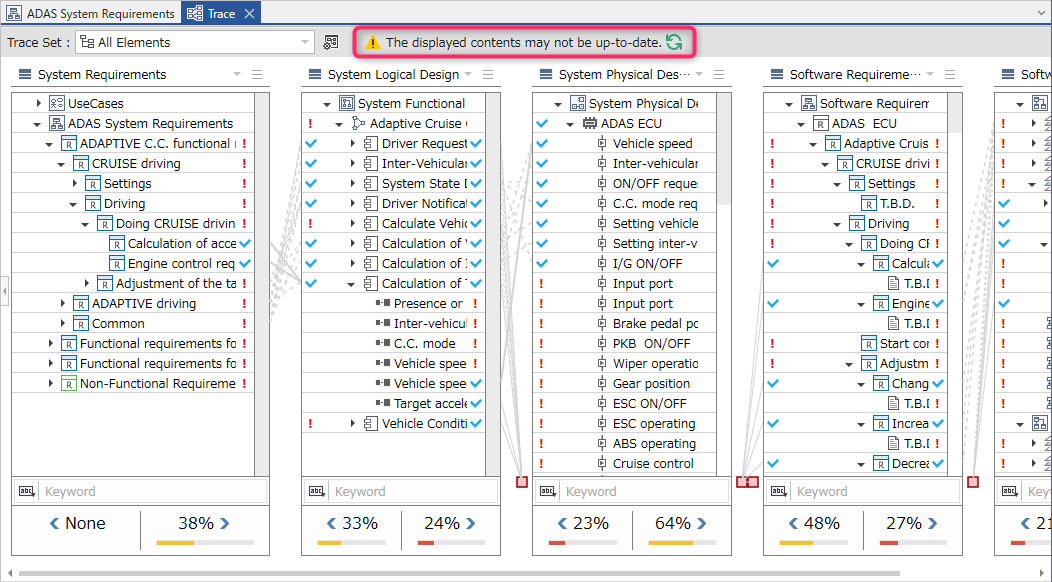Select Engine control request requirement row
Image resolution: width=1052 pixels, height=582 pixels.
[x=133, y=264]
